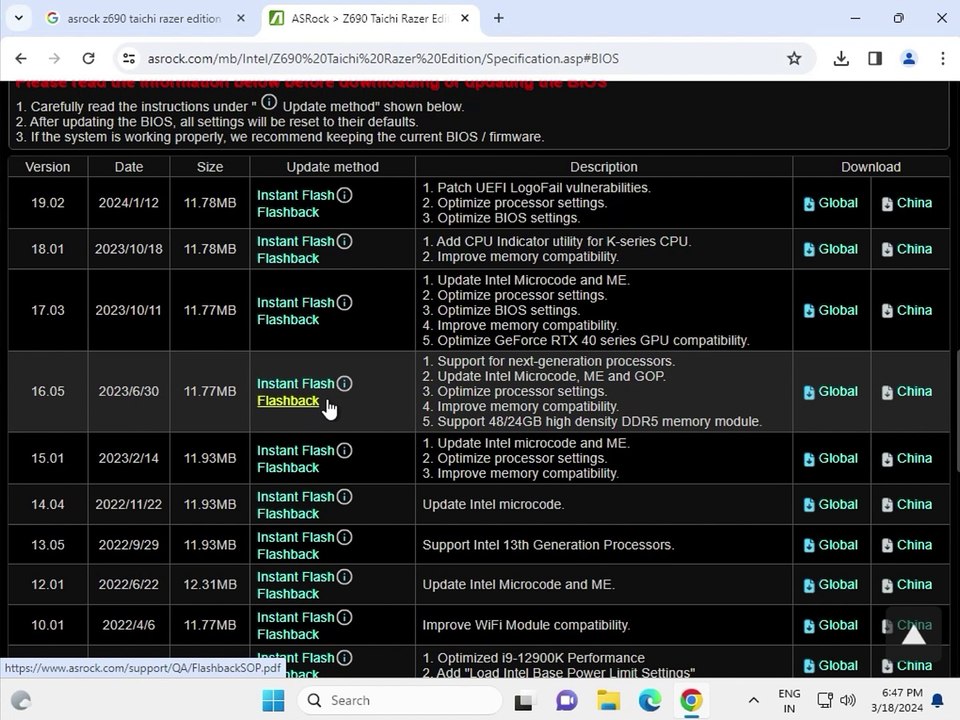Open the info icon beside Instant Flash for version 12.01
The width and height of the screenshot is (960, 720).
coord(345,577)
